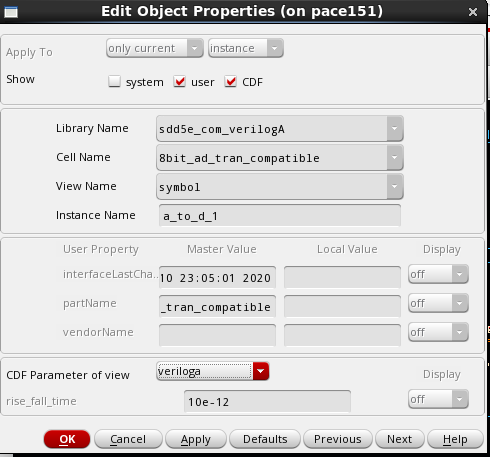Change interfaceLastChanged display dropdown

click(x=438, y=274)
